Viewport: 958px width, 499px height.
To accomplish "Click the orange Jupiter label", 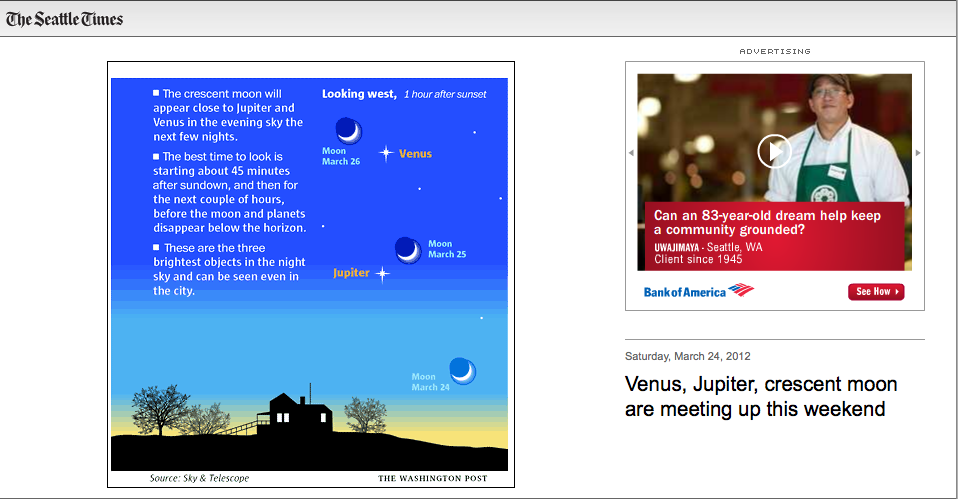I will click(x=351, y=273).
